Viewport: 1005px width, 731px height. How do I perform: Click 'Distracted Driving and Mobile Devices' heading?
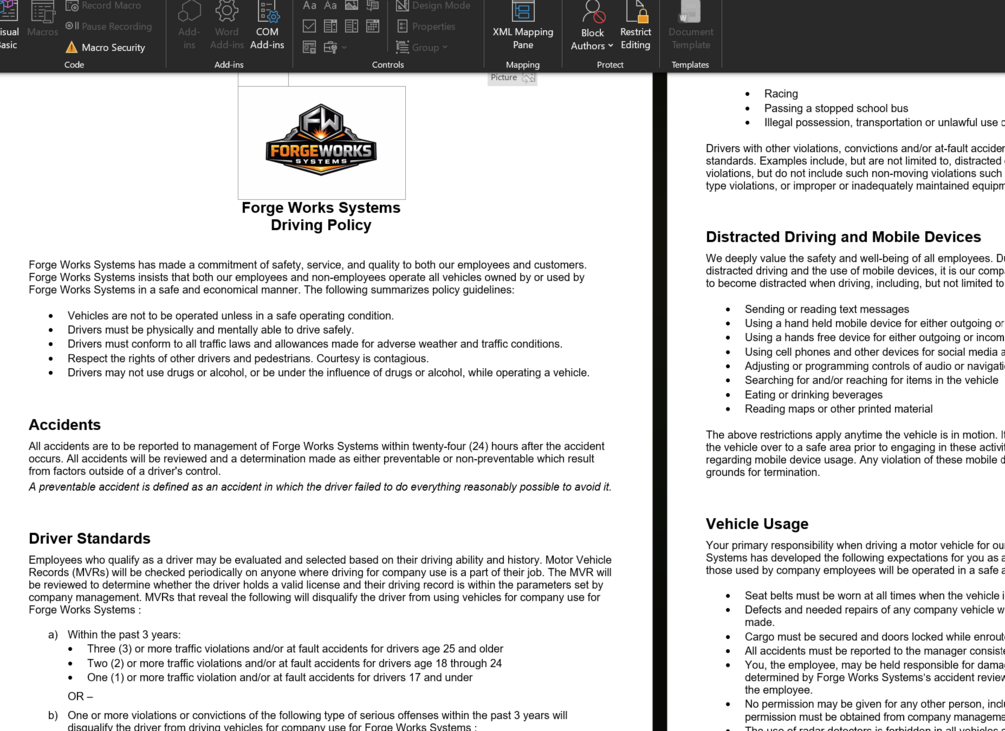coord(843,237)
